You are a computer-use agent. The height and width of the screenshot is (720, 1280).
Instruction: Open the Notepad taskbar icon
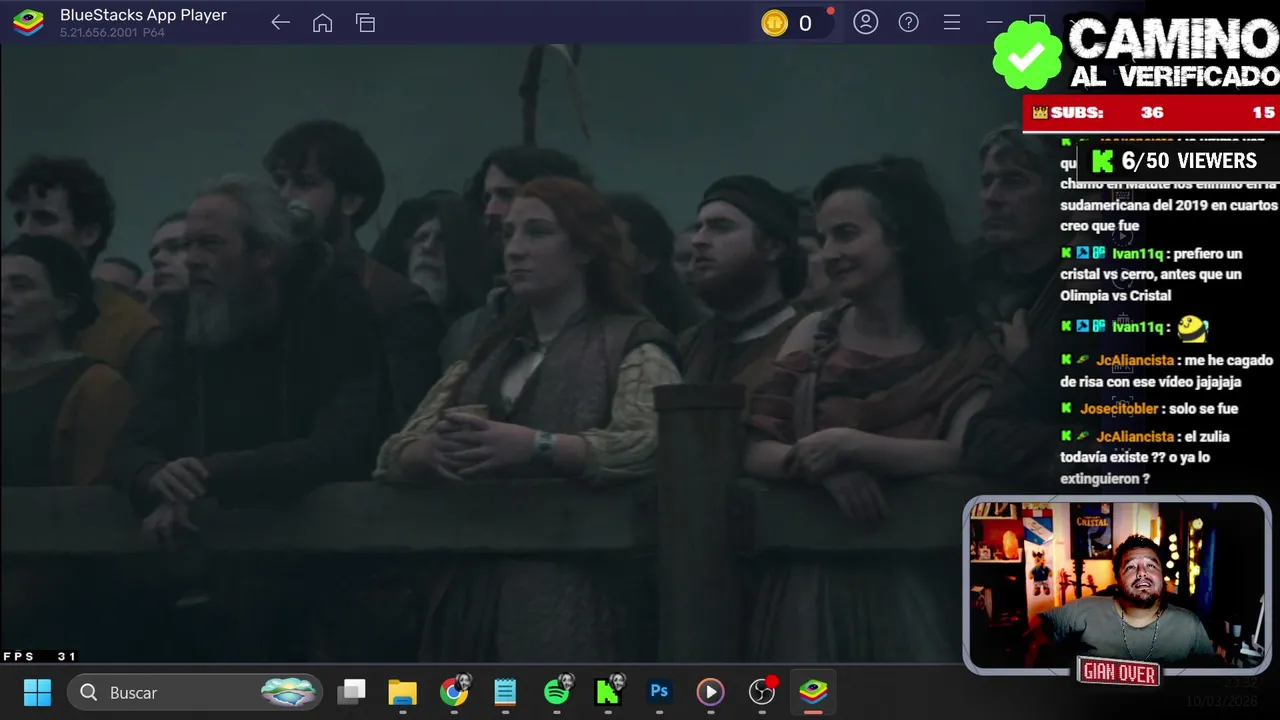pyautogui.click(x=505, y=692)
